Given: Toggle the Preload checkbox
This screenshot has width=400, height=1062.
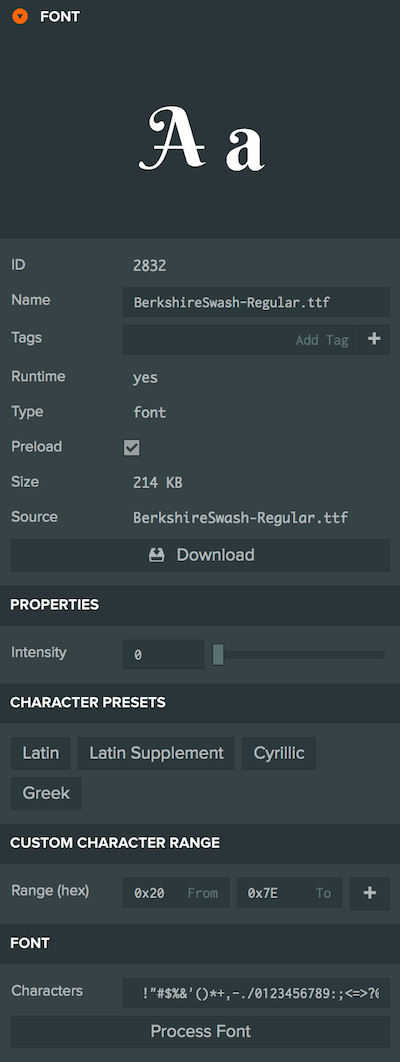Looking at the screenshot, I should pos(132,448).
